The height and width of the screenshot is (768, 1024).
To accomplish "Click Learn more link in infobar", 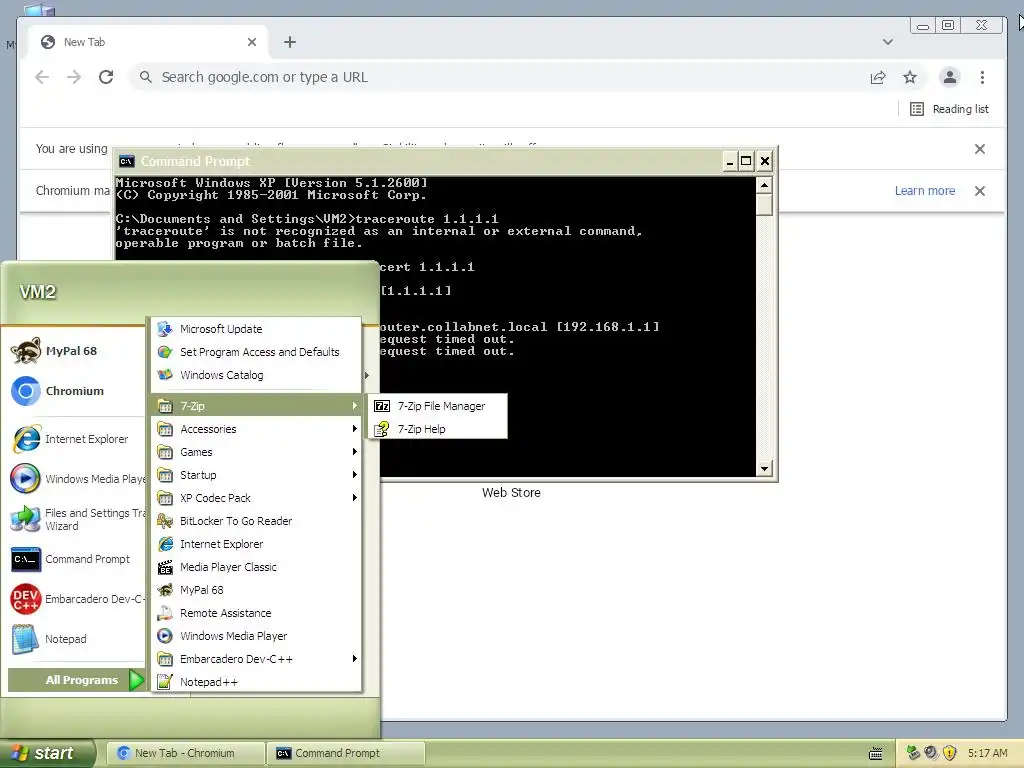I will pos(925,191).
